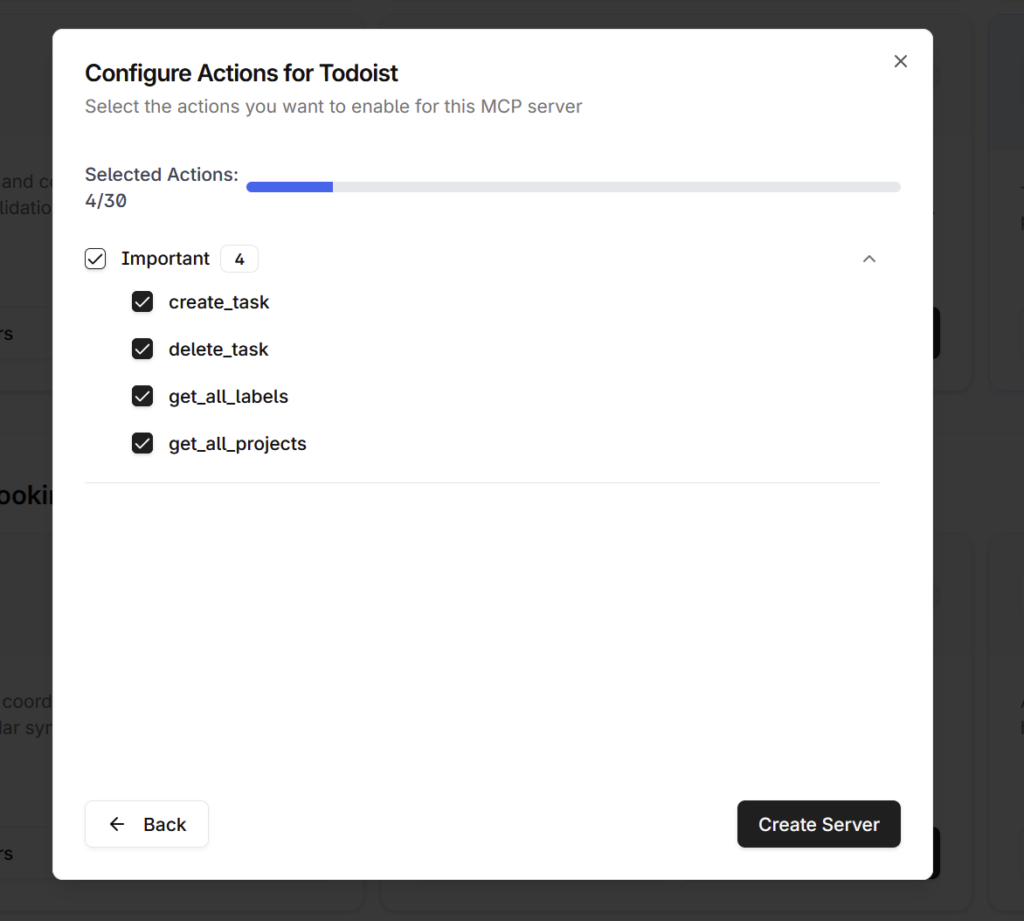This screenshot has height=921, width=1024.
Task: Click the 4/30 selected actions counter
Action: 106,201
